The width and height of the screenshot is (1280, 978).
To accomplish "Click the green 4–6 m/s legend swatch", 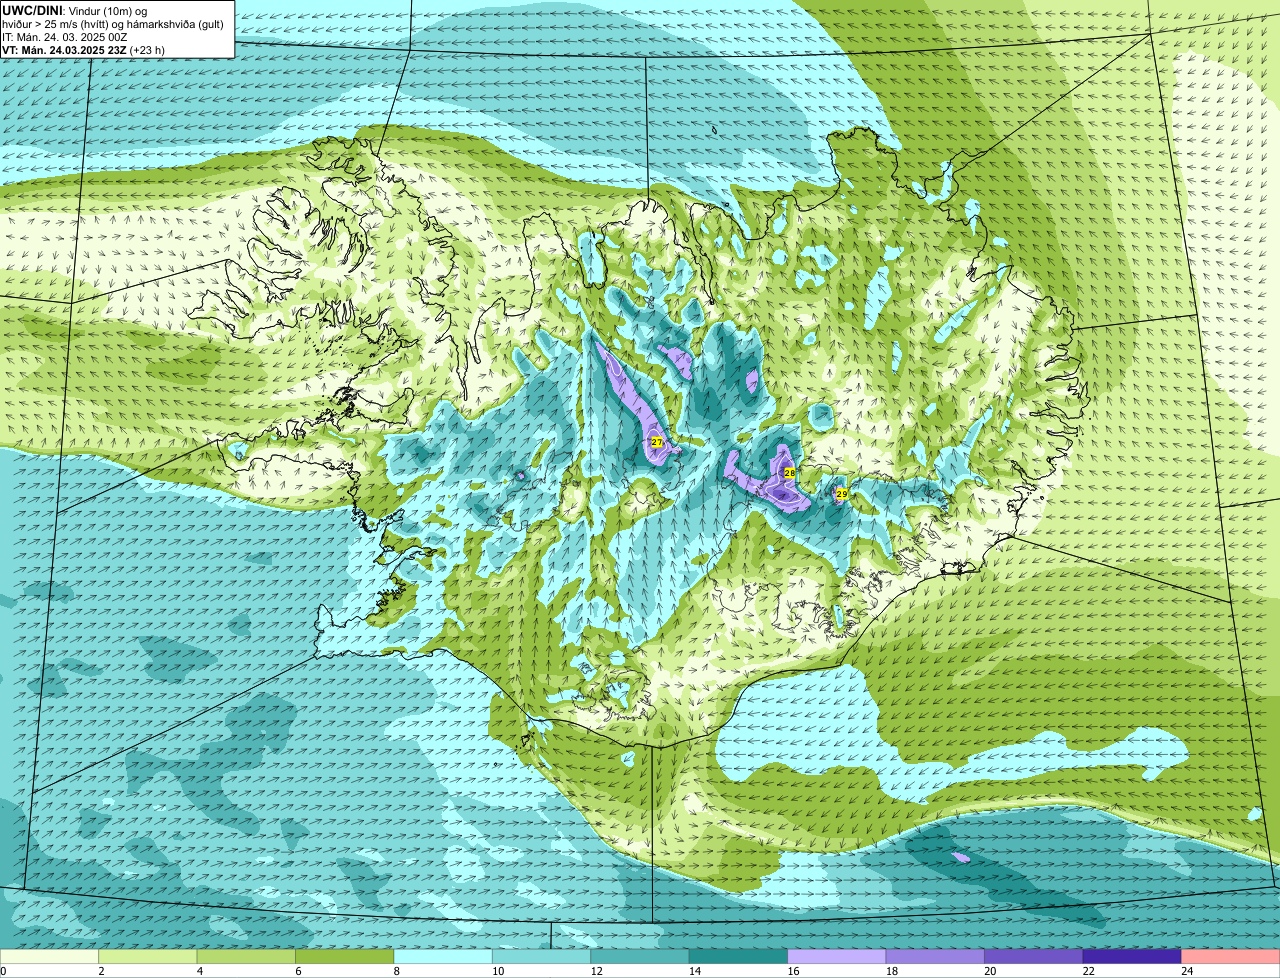I will (246, 956).
